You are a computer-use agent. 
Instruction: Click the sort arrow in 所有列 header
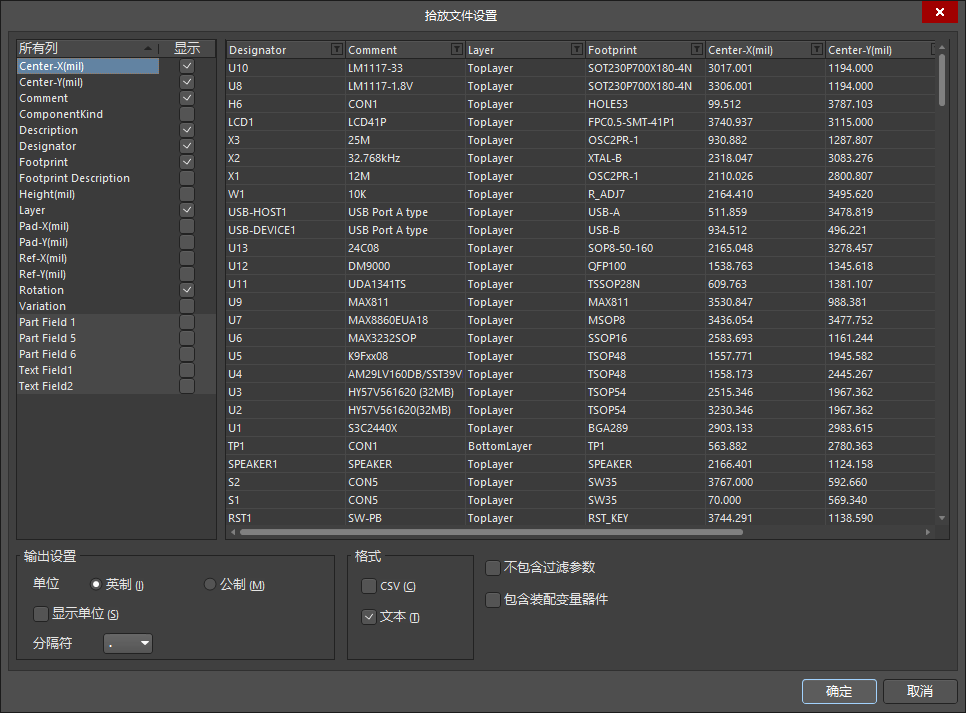pos(148,48)
